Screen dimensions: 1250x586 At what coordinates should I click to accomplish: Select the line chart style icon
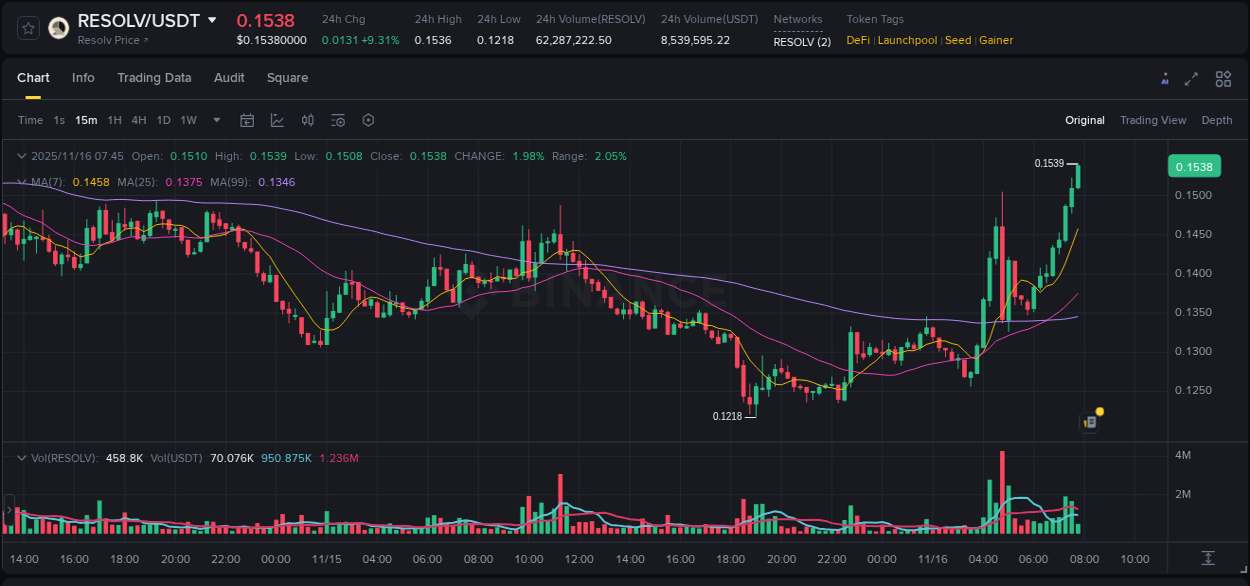click(x=275, y=120)
